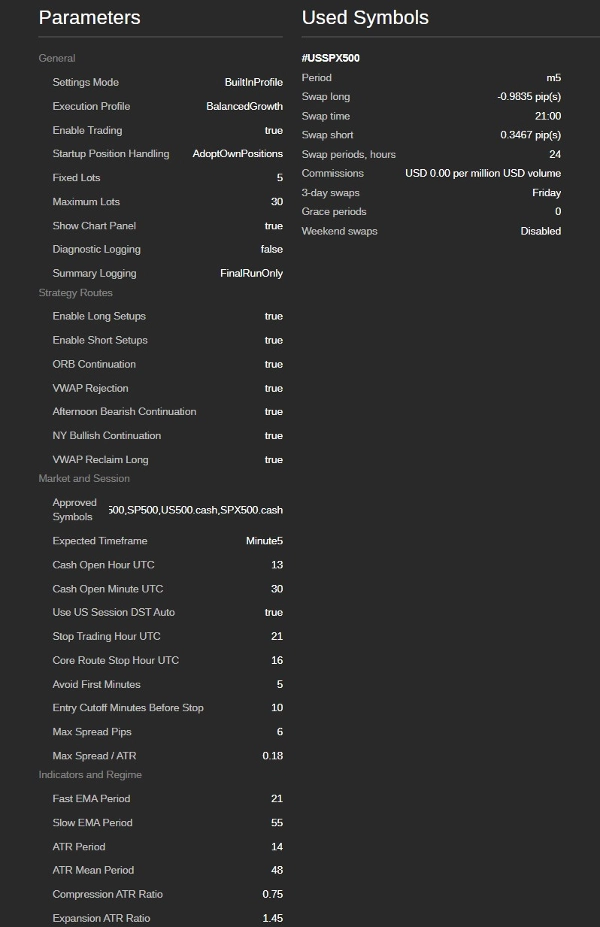Click the Expected Timeframe Minute5 value
Screen dimensions: 600x927
264,541
